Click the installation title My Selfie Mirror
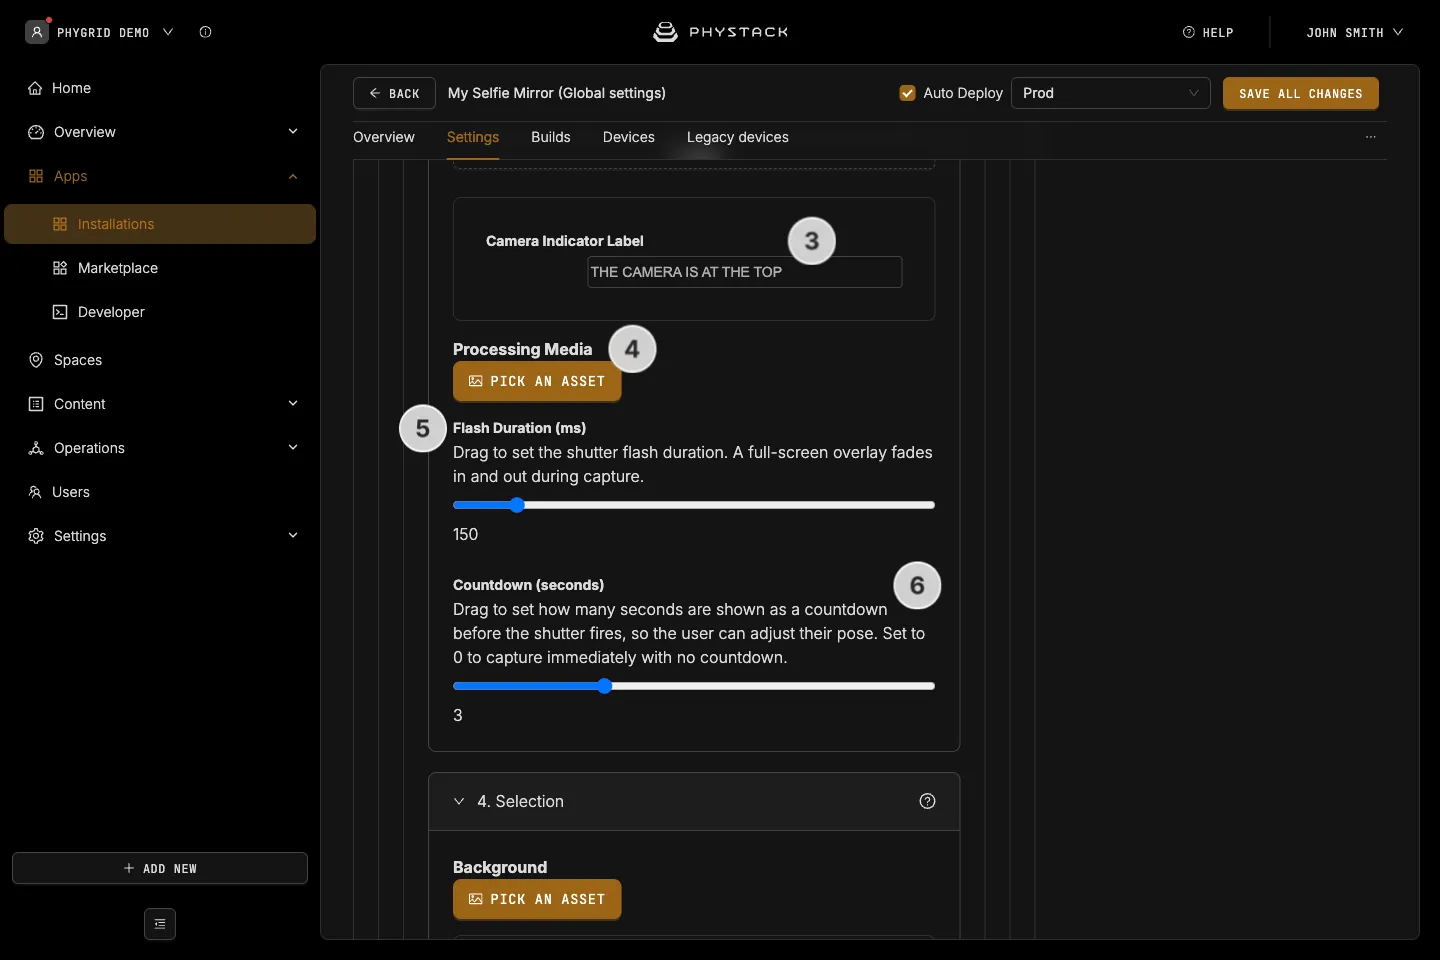Screen dimensions: 1440x960 pos(557,93)
